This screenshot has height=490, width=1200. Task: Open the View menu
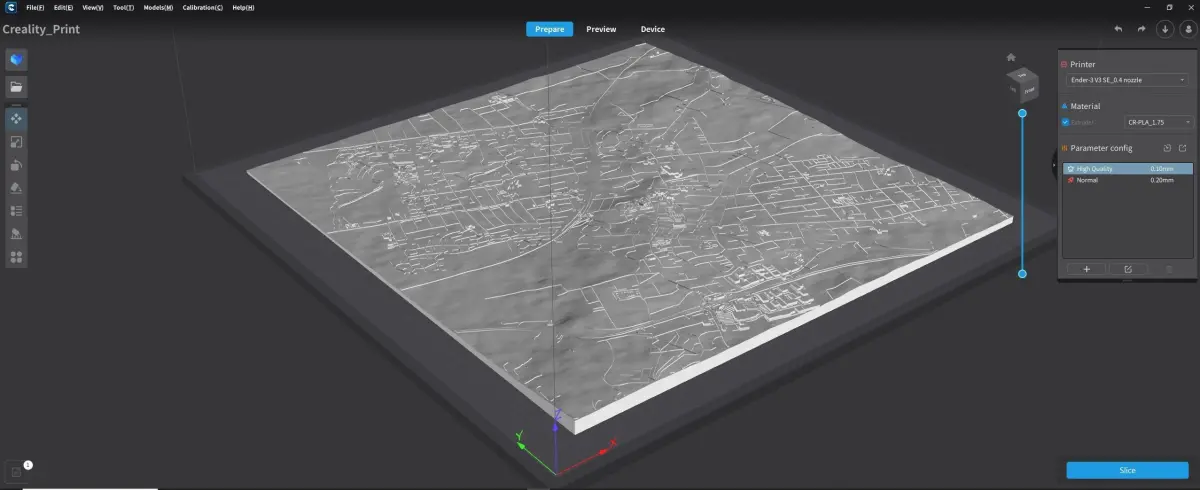click(93, 7)
